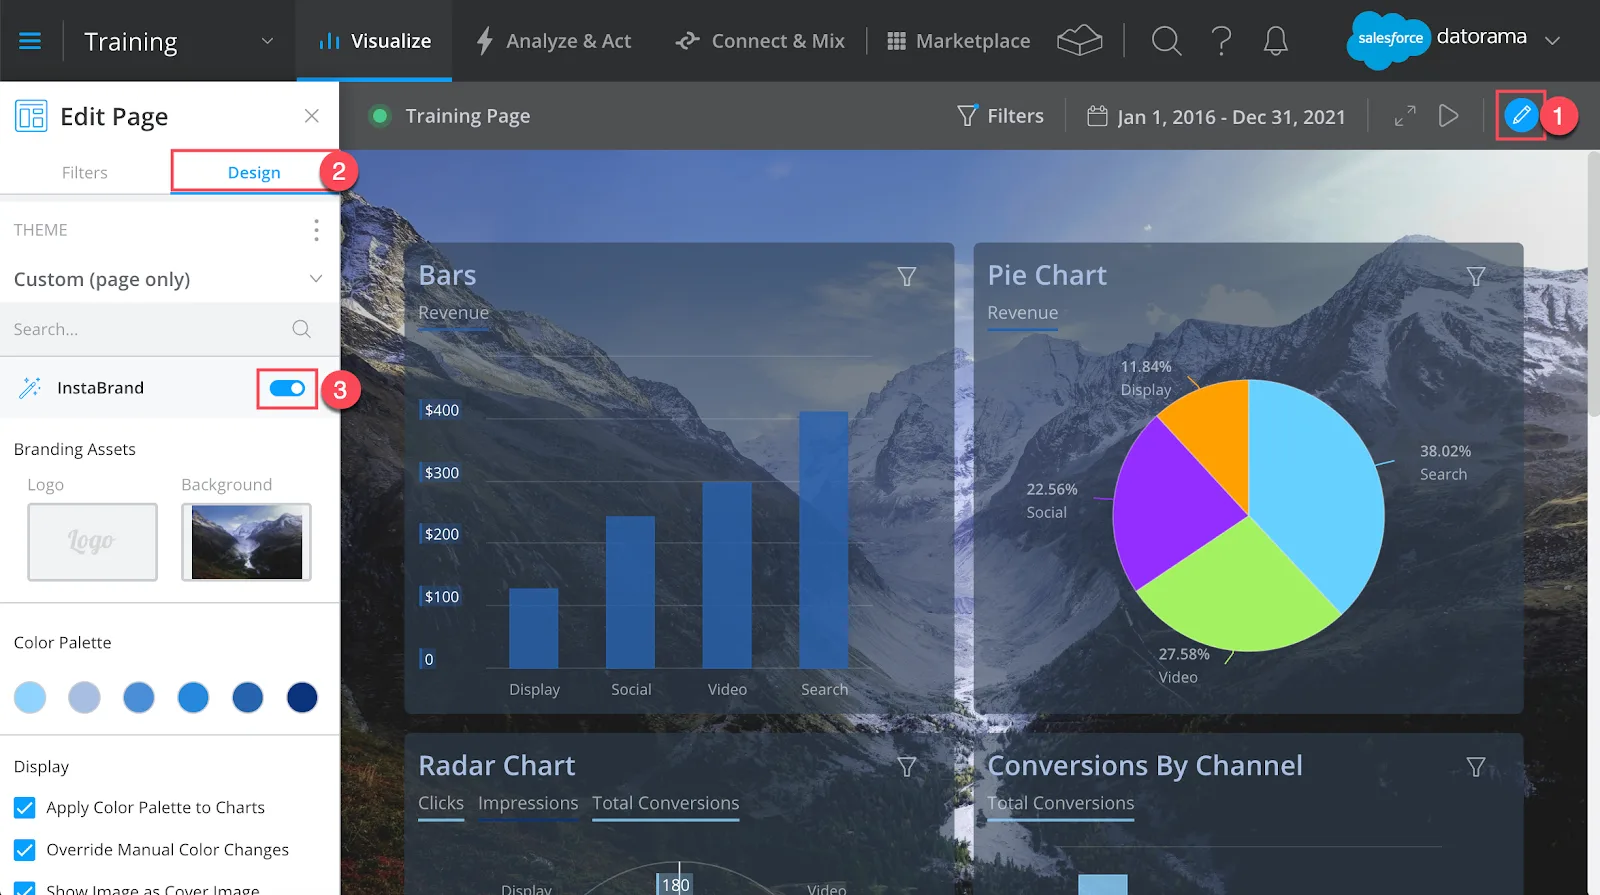Select the darkest navy palette color

(x=302, y=697)
